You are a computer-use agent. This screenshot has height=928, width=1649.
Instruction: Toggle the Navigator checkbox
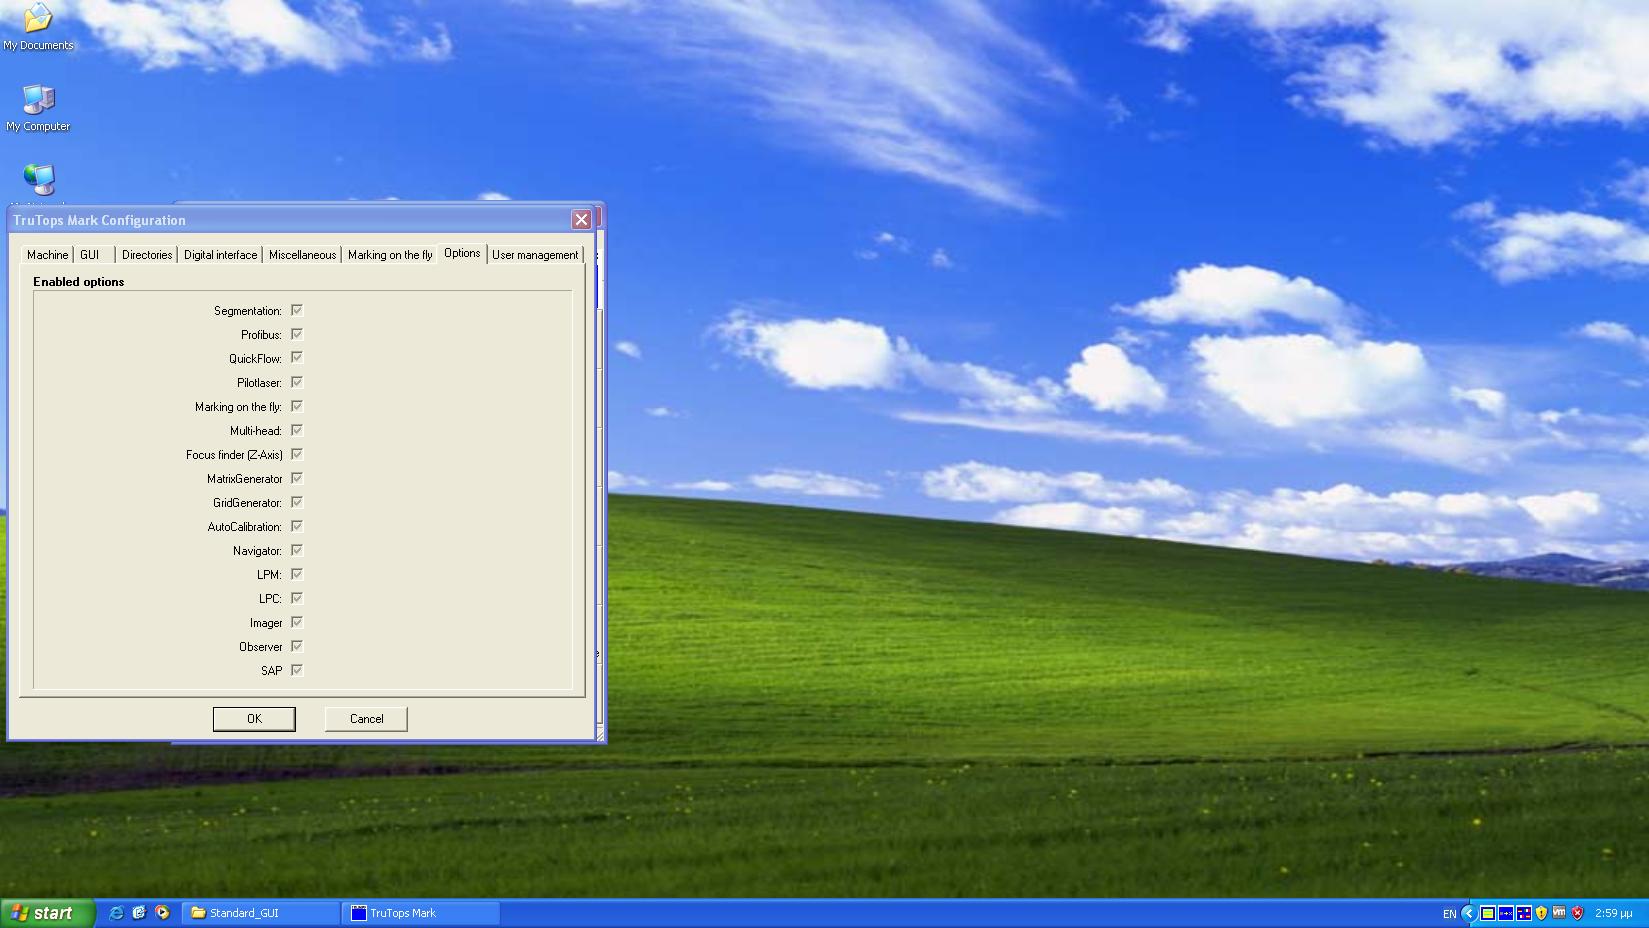[297, 550]
